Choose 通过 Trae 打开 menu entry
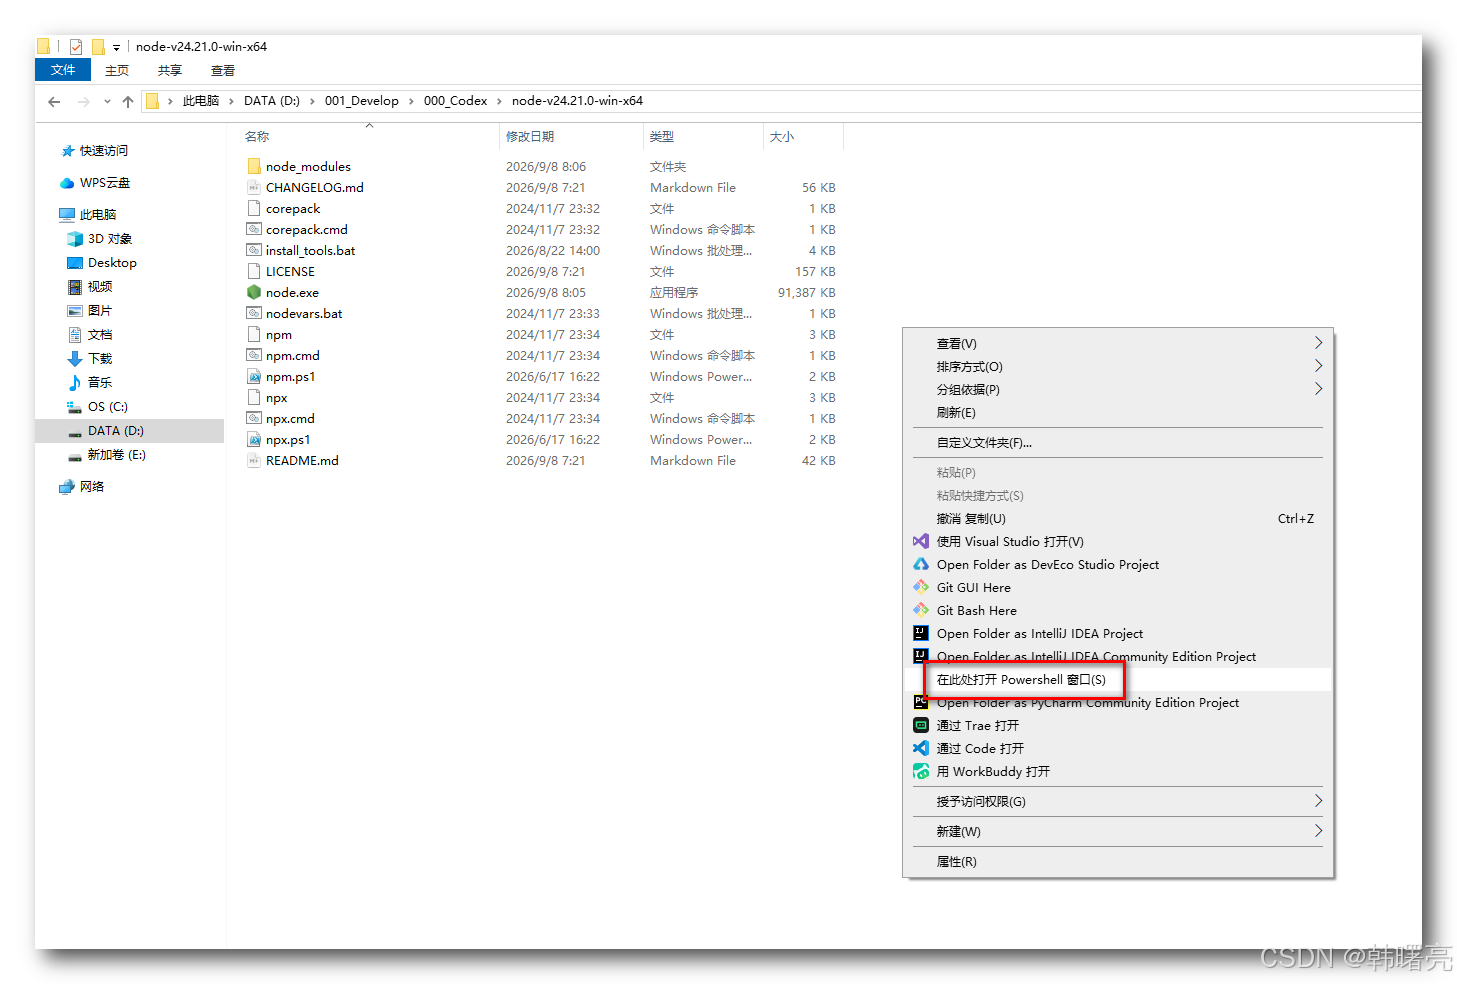Screen dimensions: 1457x984 (1118, 725)
